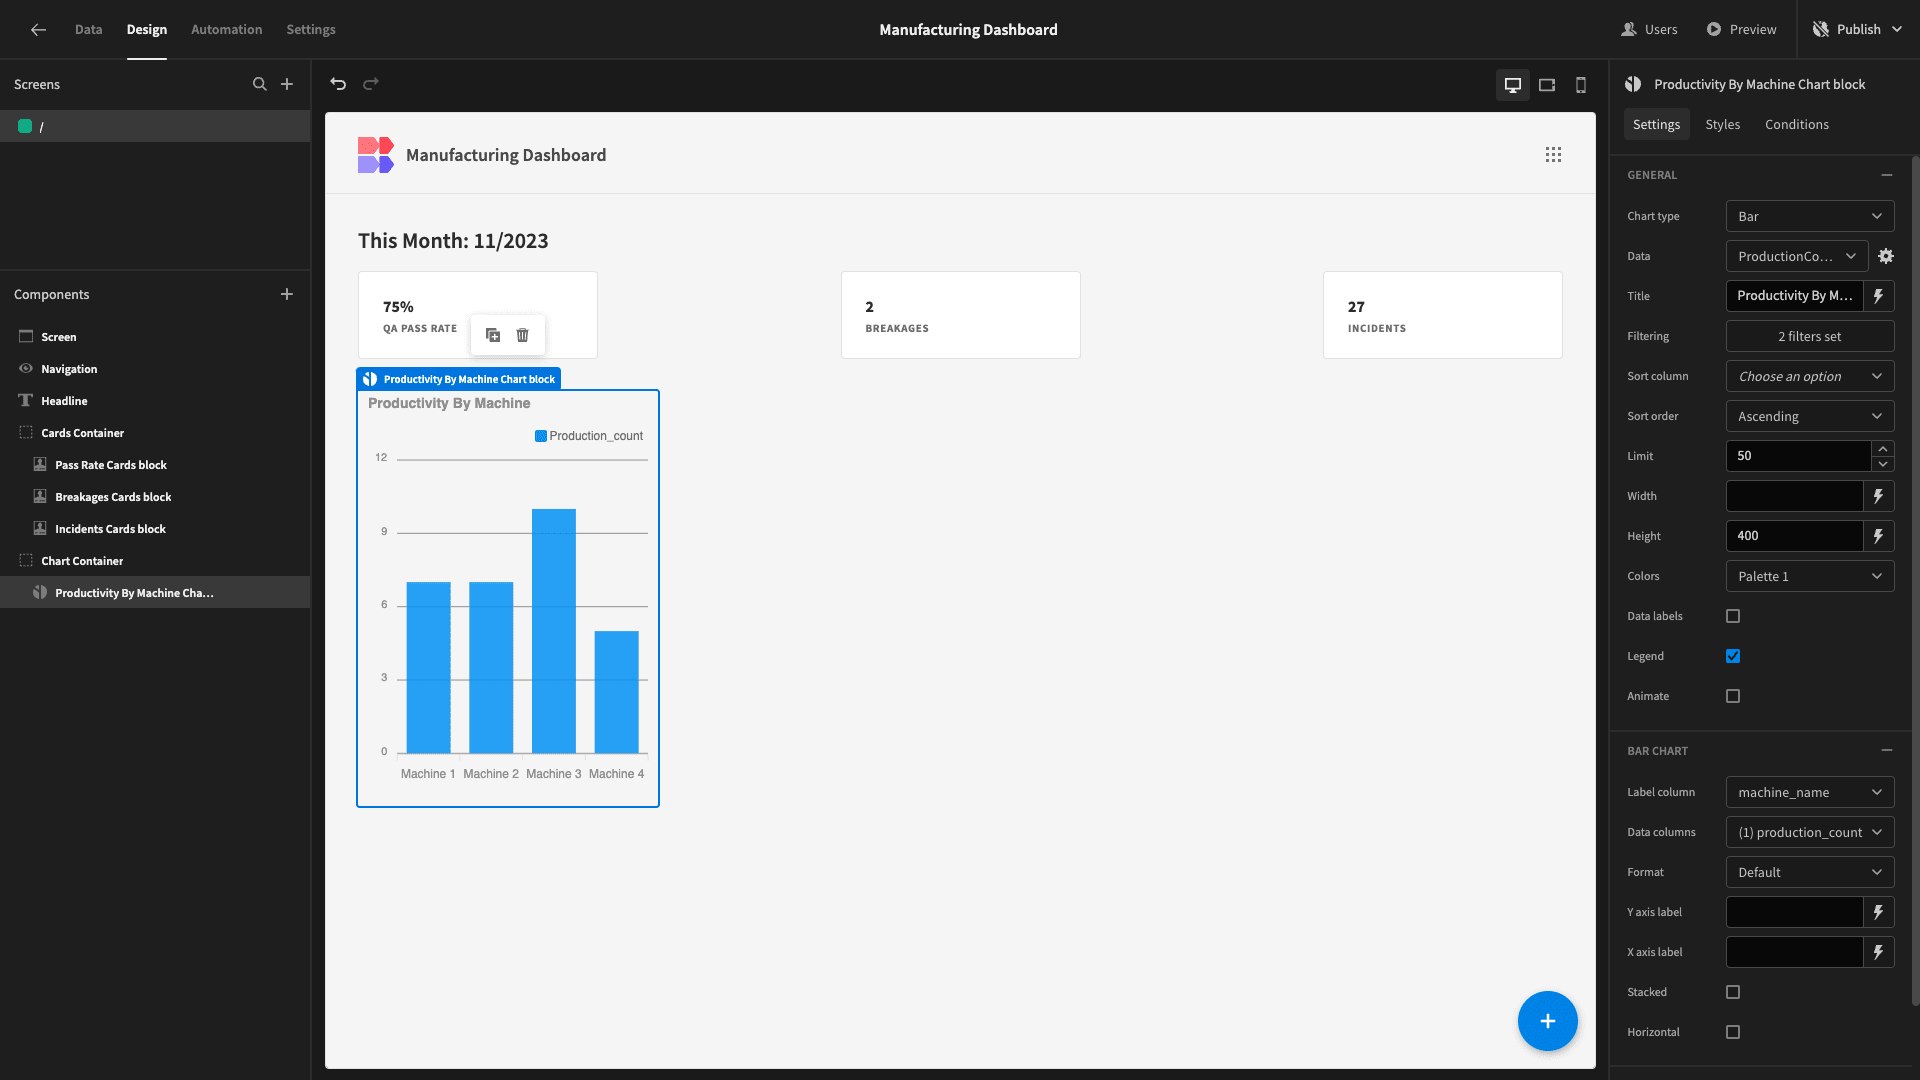Select the Colors palette dropdown
Screen dimensions: 1920x1080
point(1809,575)
